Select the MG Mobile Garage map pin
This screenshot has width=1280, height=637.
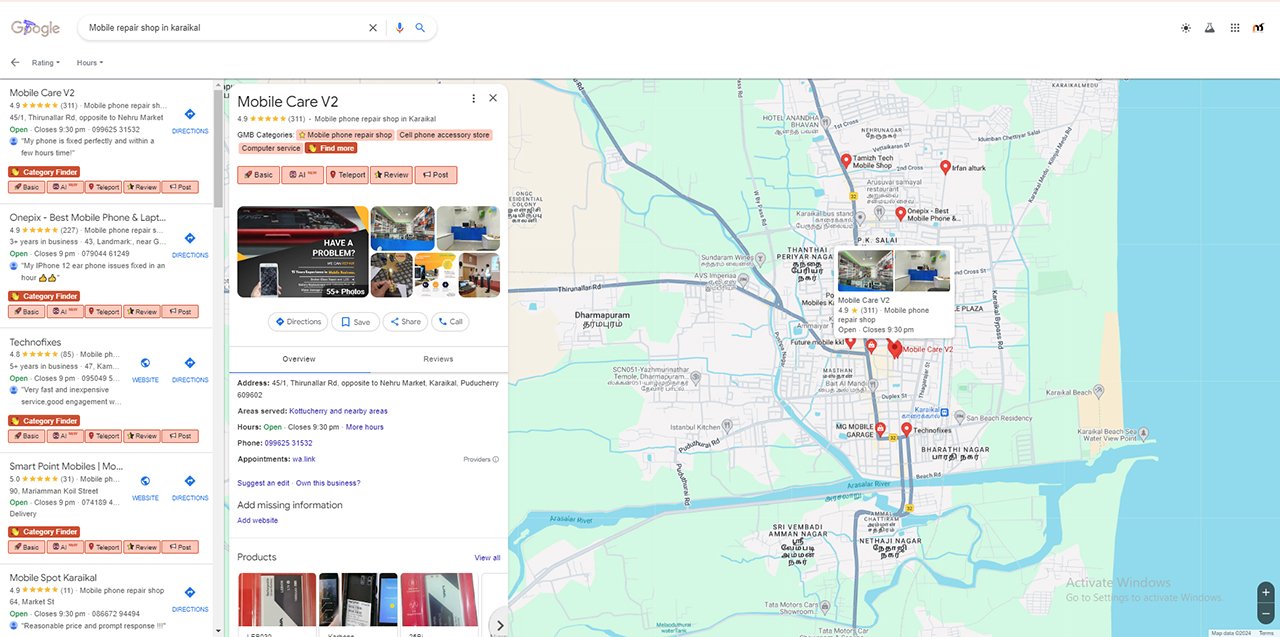[x=881, y=430]
